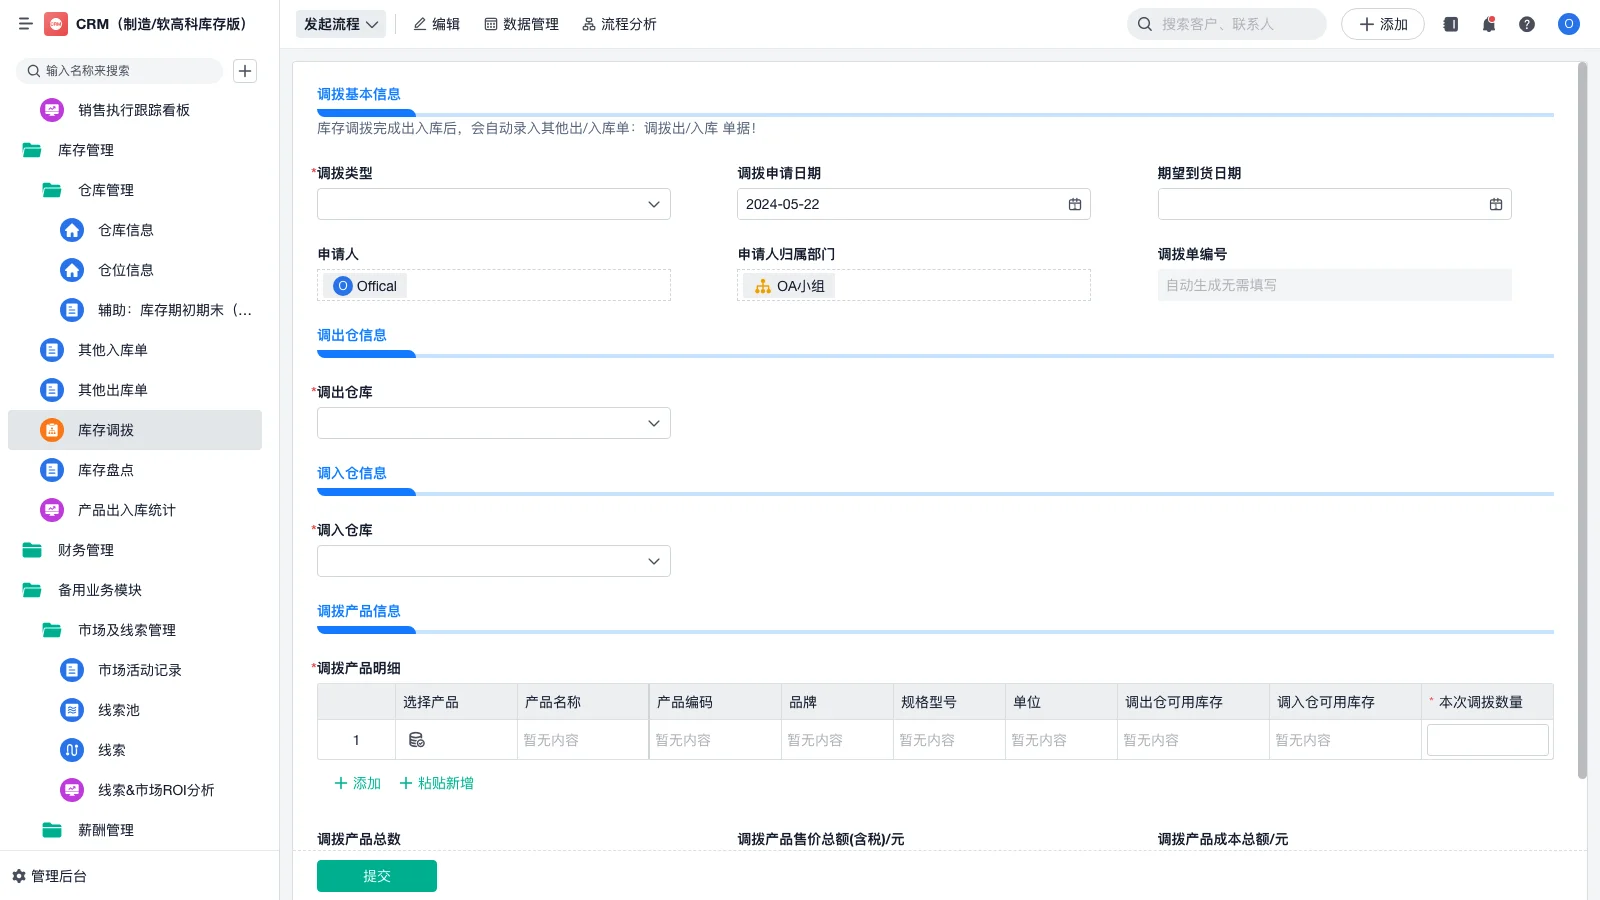Click the 粘贴新增 link below product table

436,783
